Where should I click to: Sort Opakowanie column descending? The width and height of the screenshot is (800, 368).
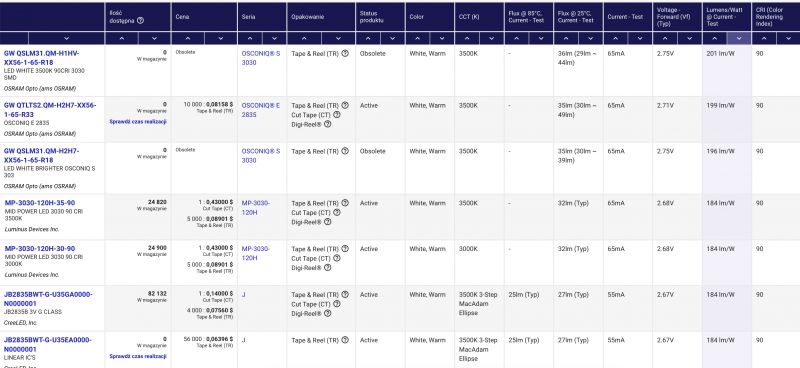[x=338, y=38]
